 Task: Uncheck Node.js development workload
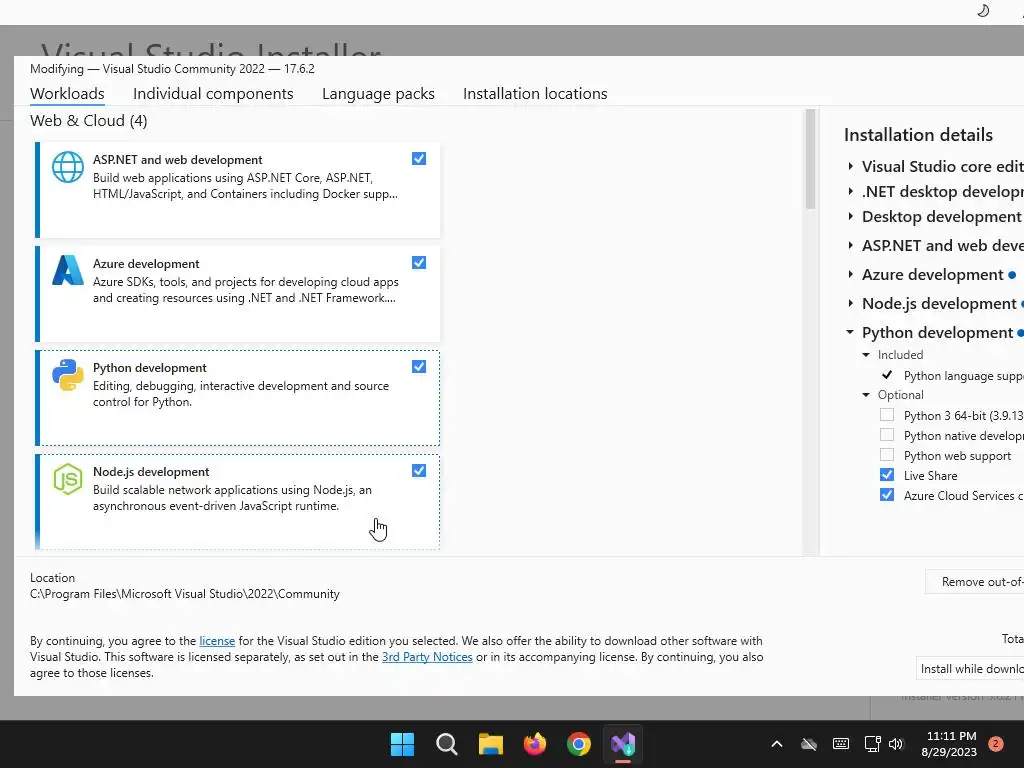(419, 471)
